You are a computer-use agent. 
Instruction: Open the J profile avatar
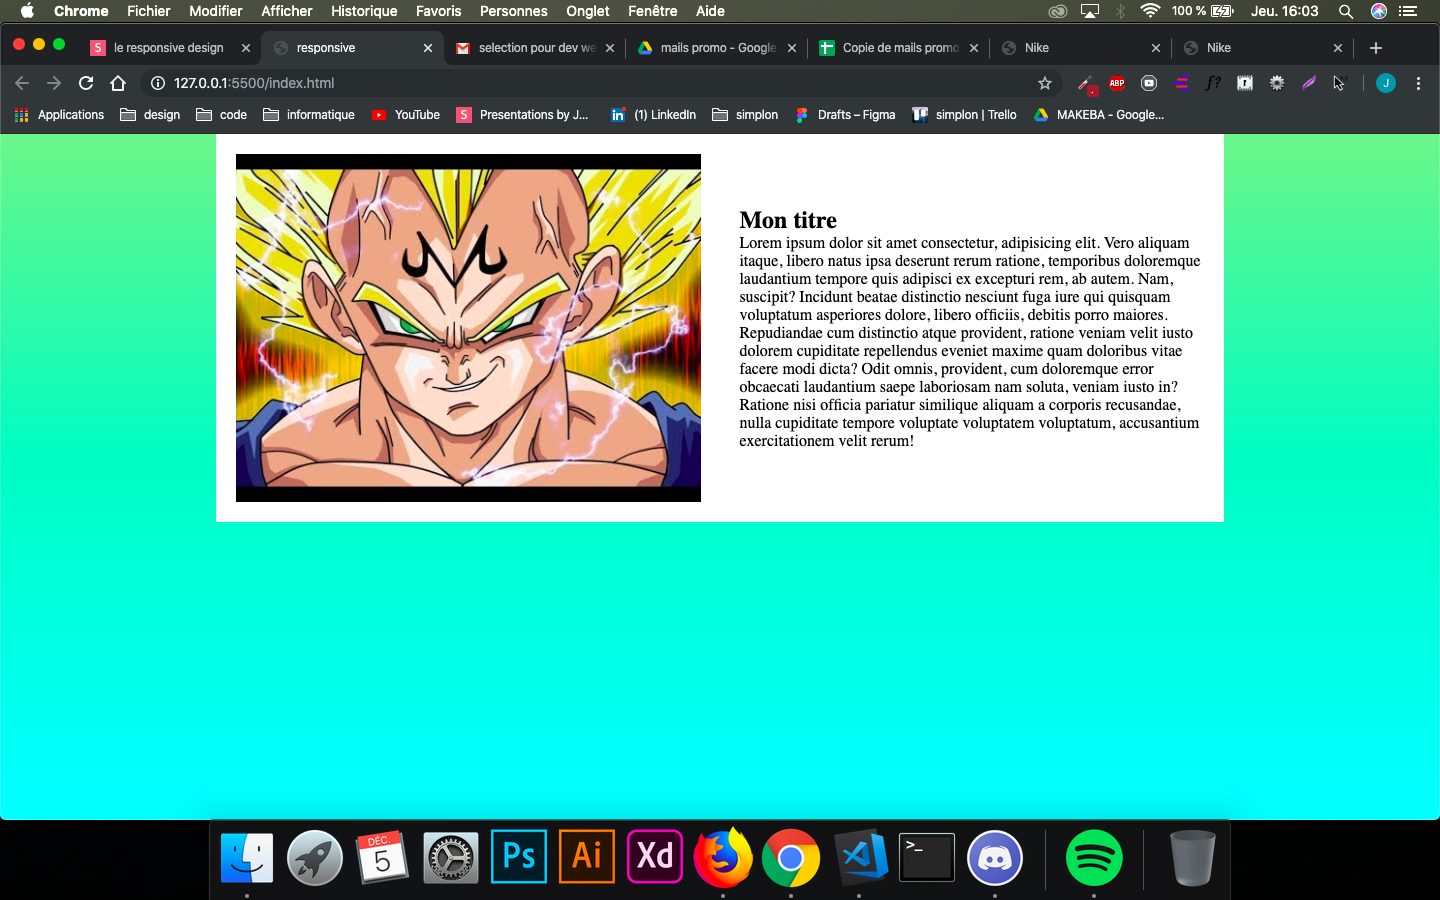(1385, 83)
